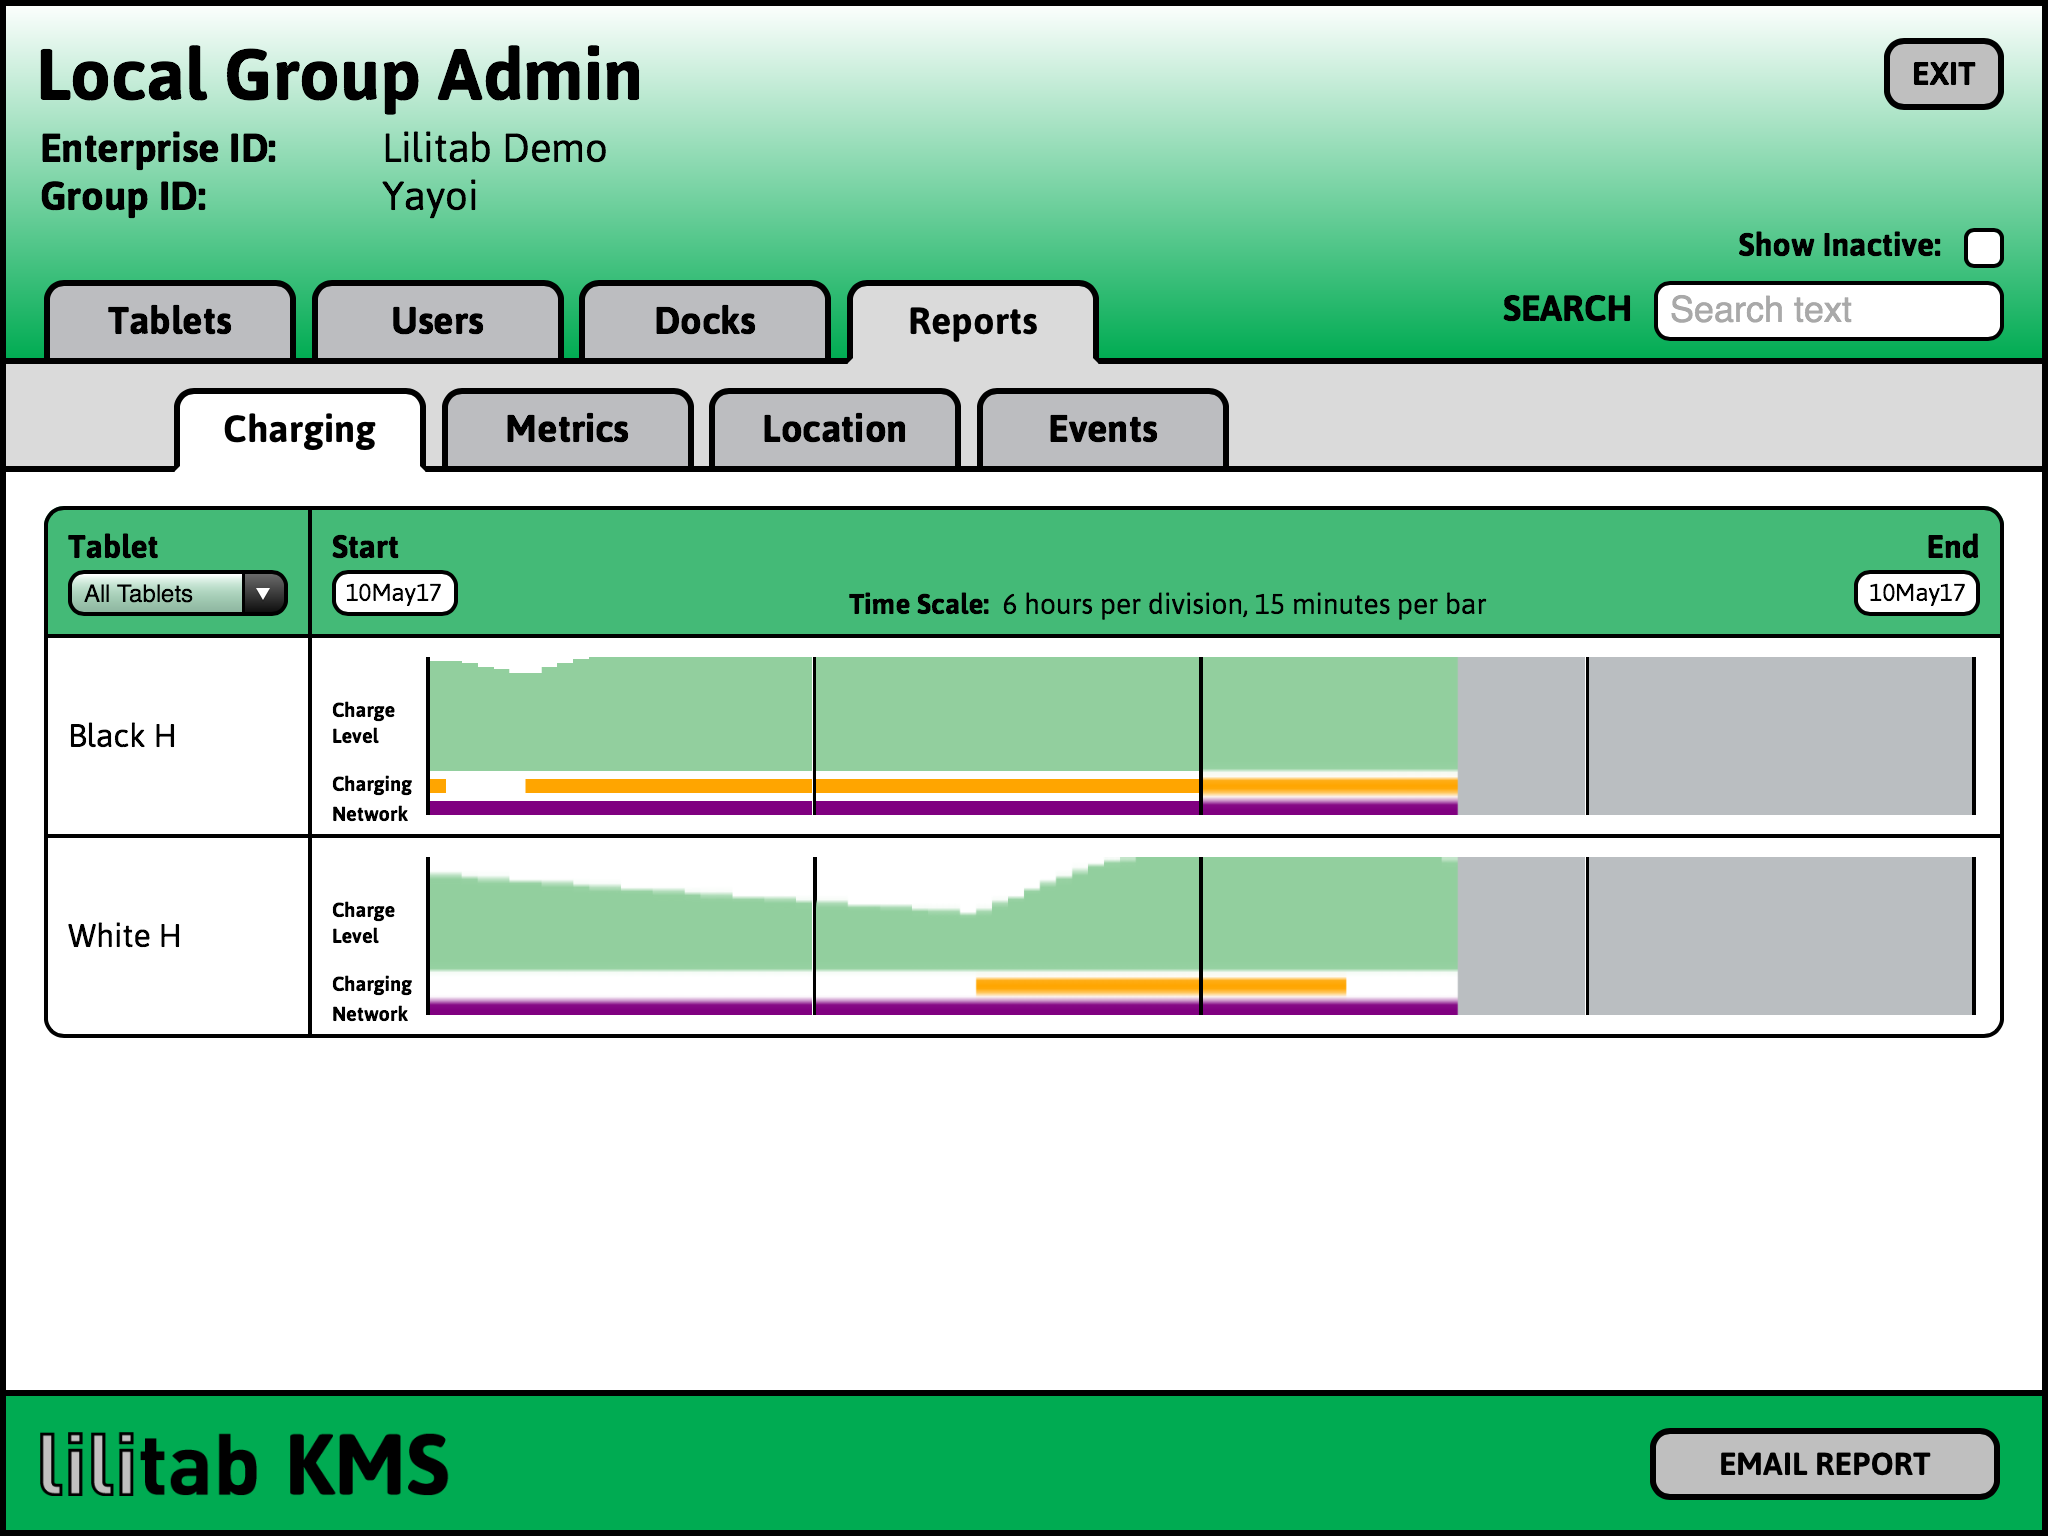Open the All Tablets dropdown
The height and width of the screenshot is (1536, 2048).
pyautogui.click(x=178, y=593)
